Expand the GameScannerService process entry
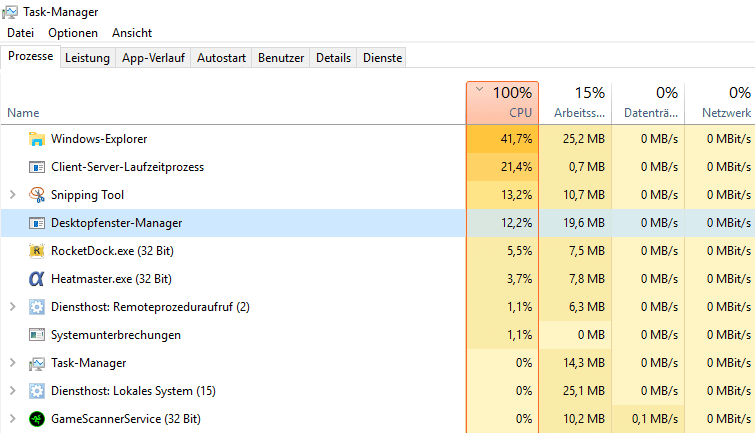 pos(13,419)
